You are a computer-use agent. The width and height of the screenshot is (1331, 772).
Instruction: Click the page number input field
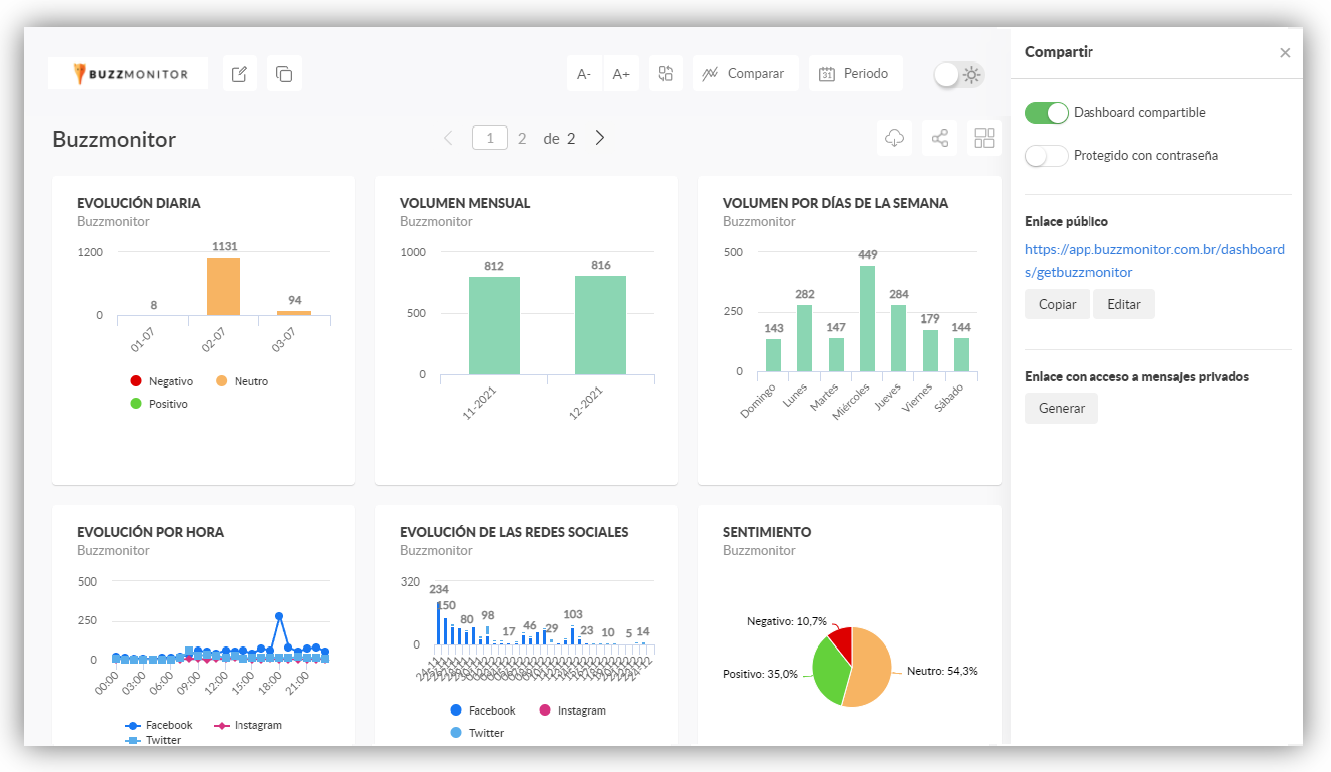[x=490, y=138]
